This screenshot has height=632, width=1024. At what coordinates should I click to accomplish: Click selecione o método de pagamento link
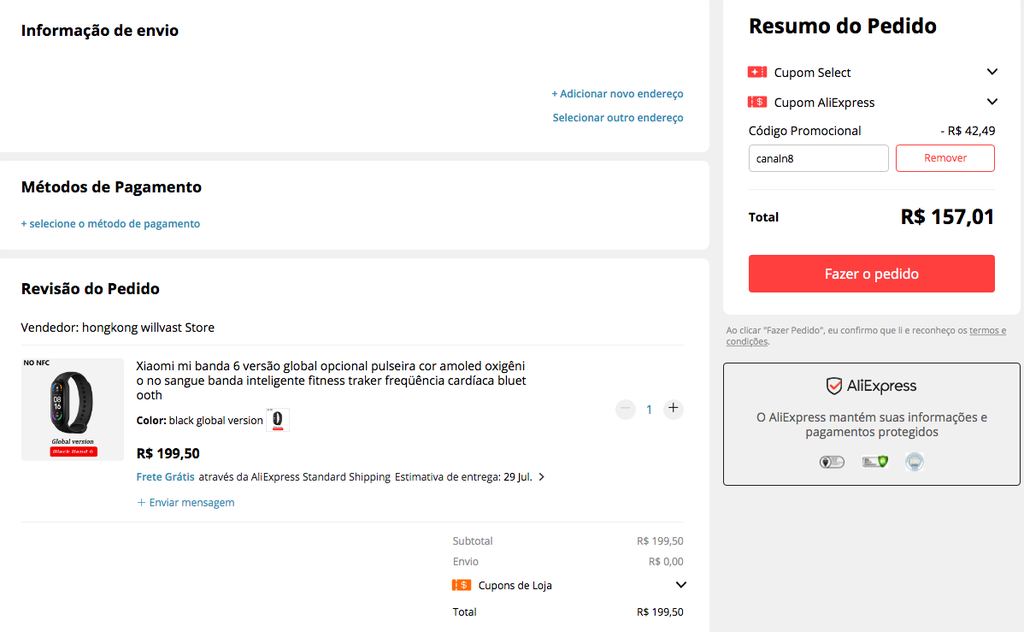[x=110, y=223]
